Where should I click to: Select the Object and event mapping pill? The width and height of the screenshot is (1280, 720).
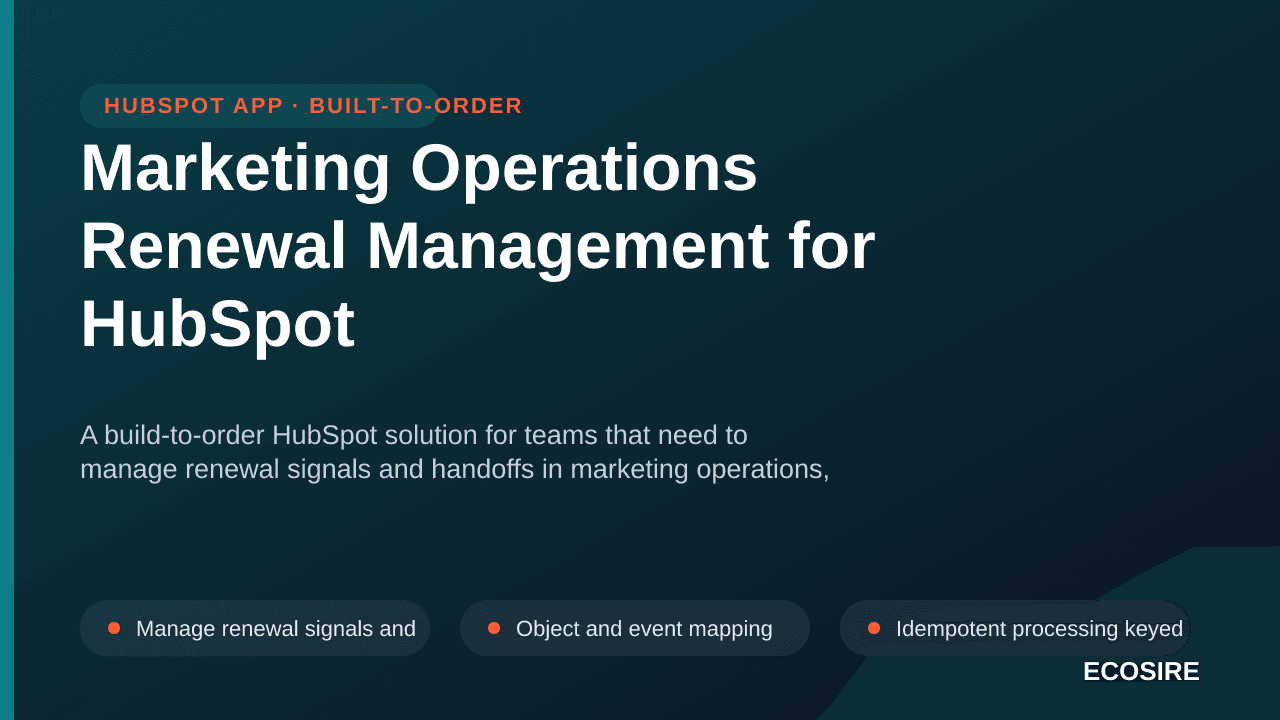point(635,628)
